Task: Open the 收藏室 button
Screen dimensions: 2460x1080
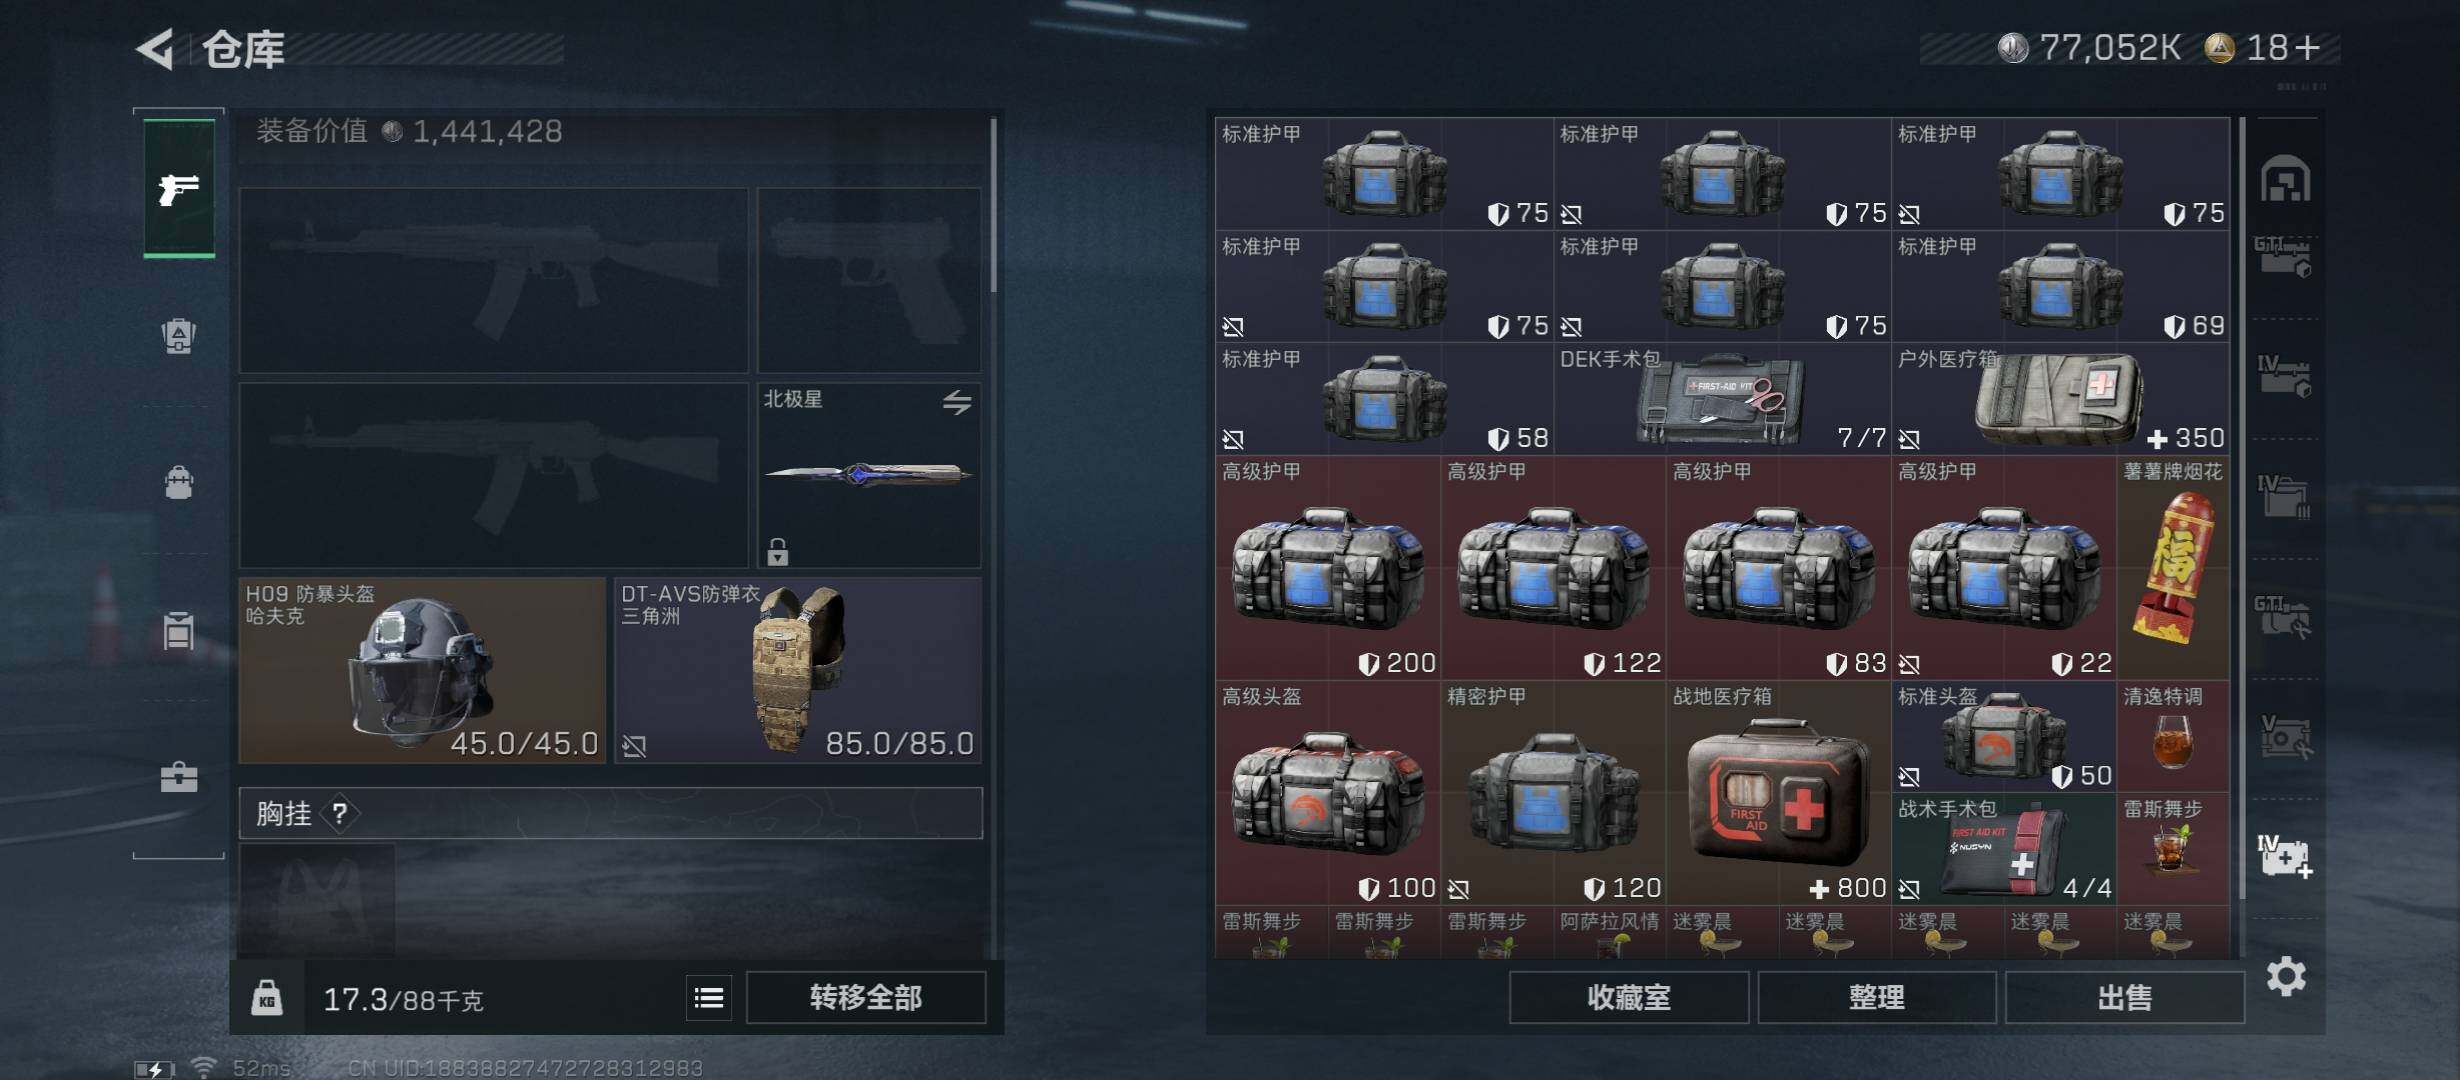Action: (x=1629, y=997)
